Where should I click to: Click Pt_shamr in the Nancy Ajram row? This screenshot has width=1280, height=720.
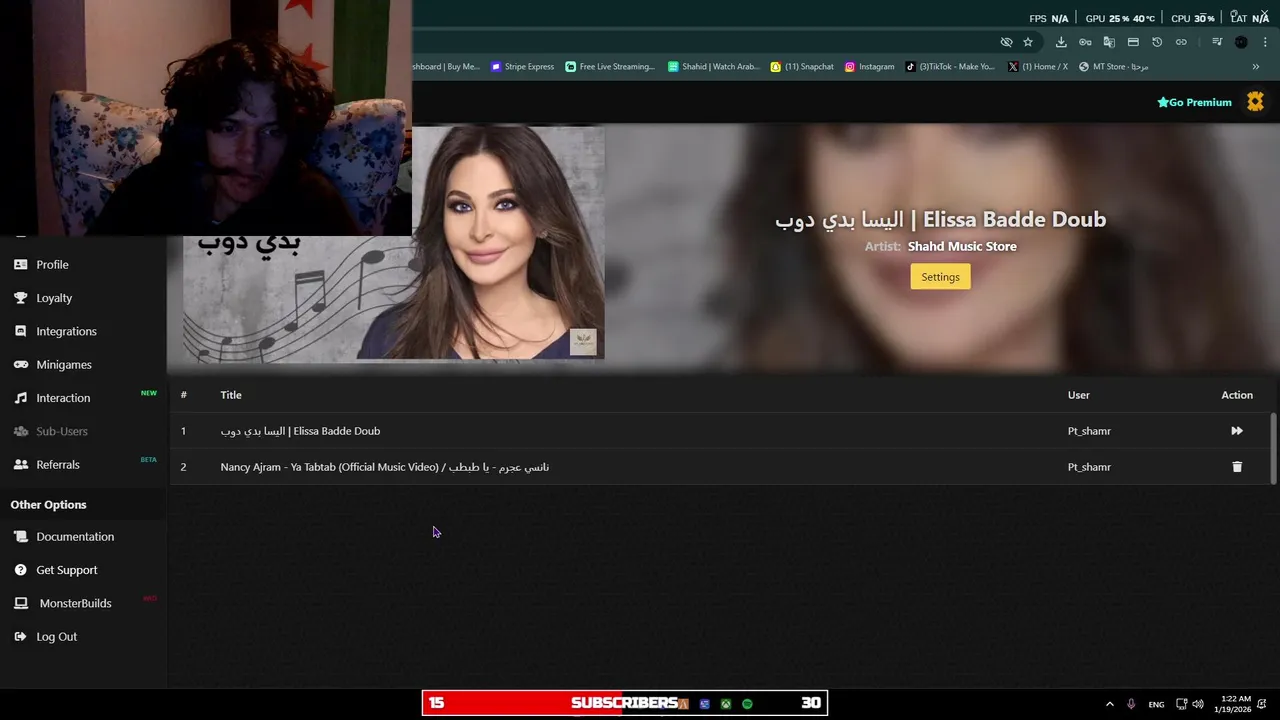pyautogui.click(x=1089, y=467)
